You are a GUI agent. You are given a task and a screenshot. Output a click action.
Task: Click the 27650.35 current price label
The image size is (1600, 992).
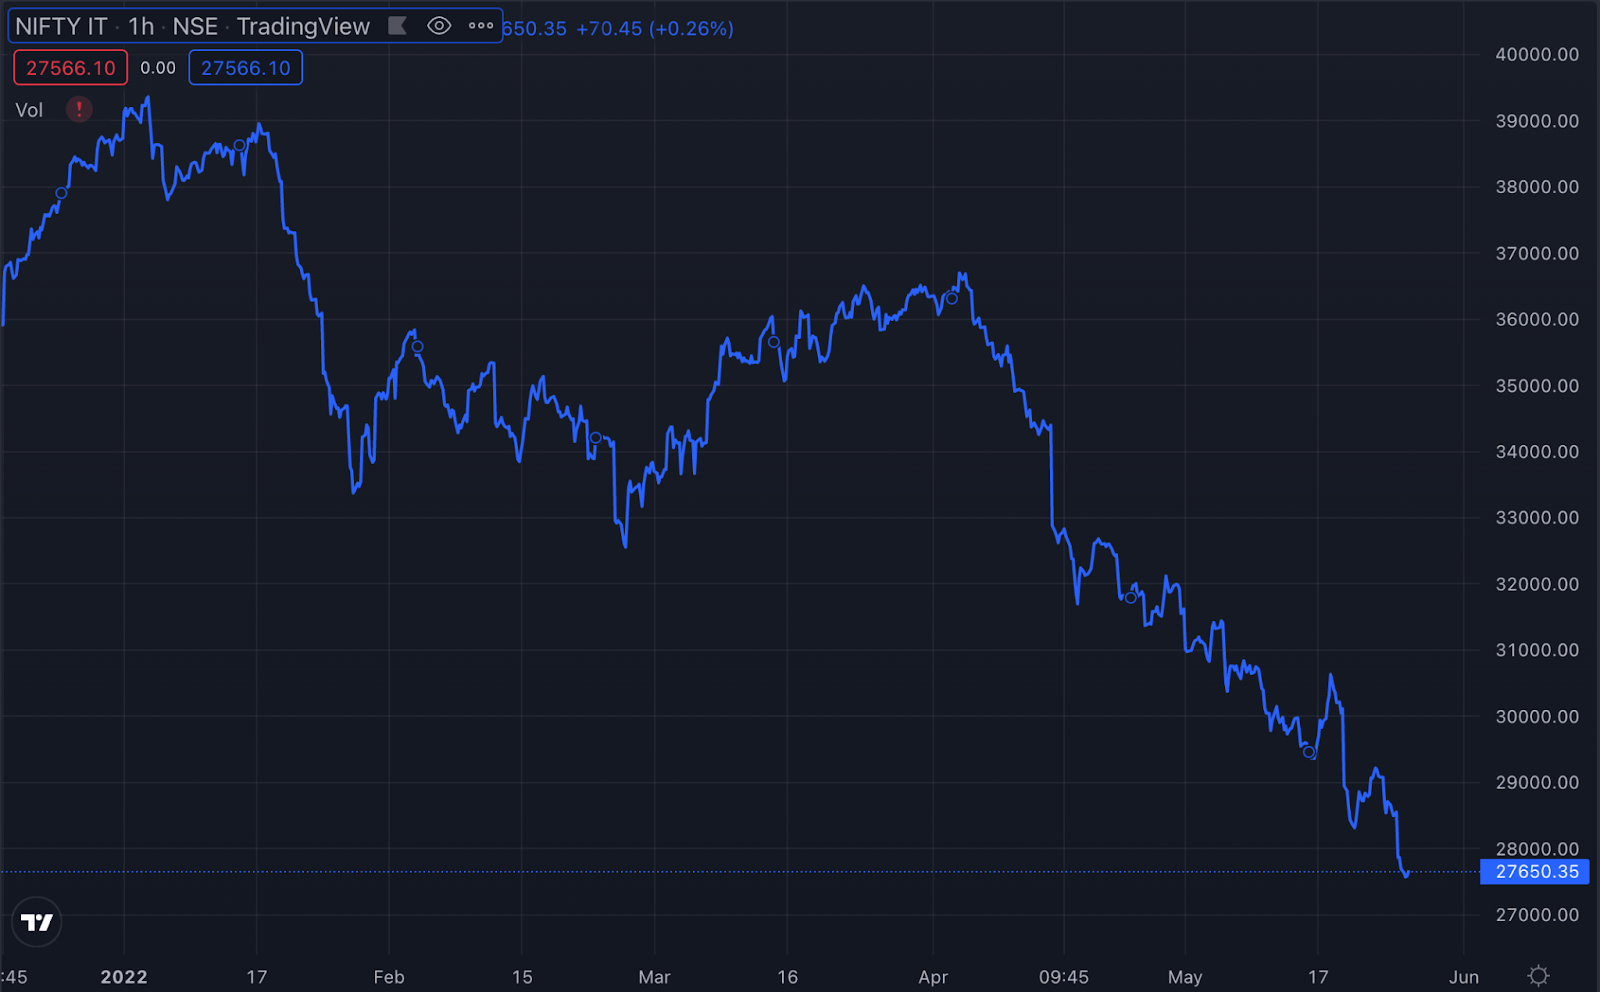[1535, 872]
